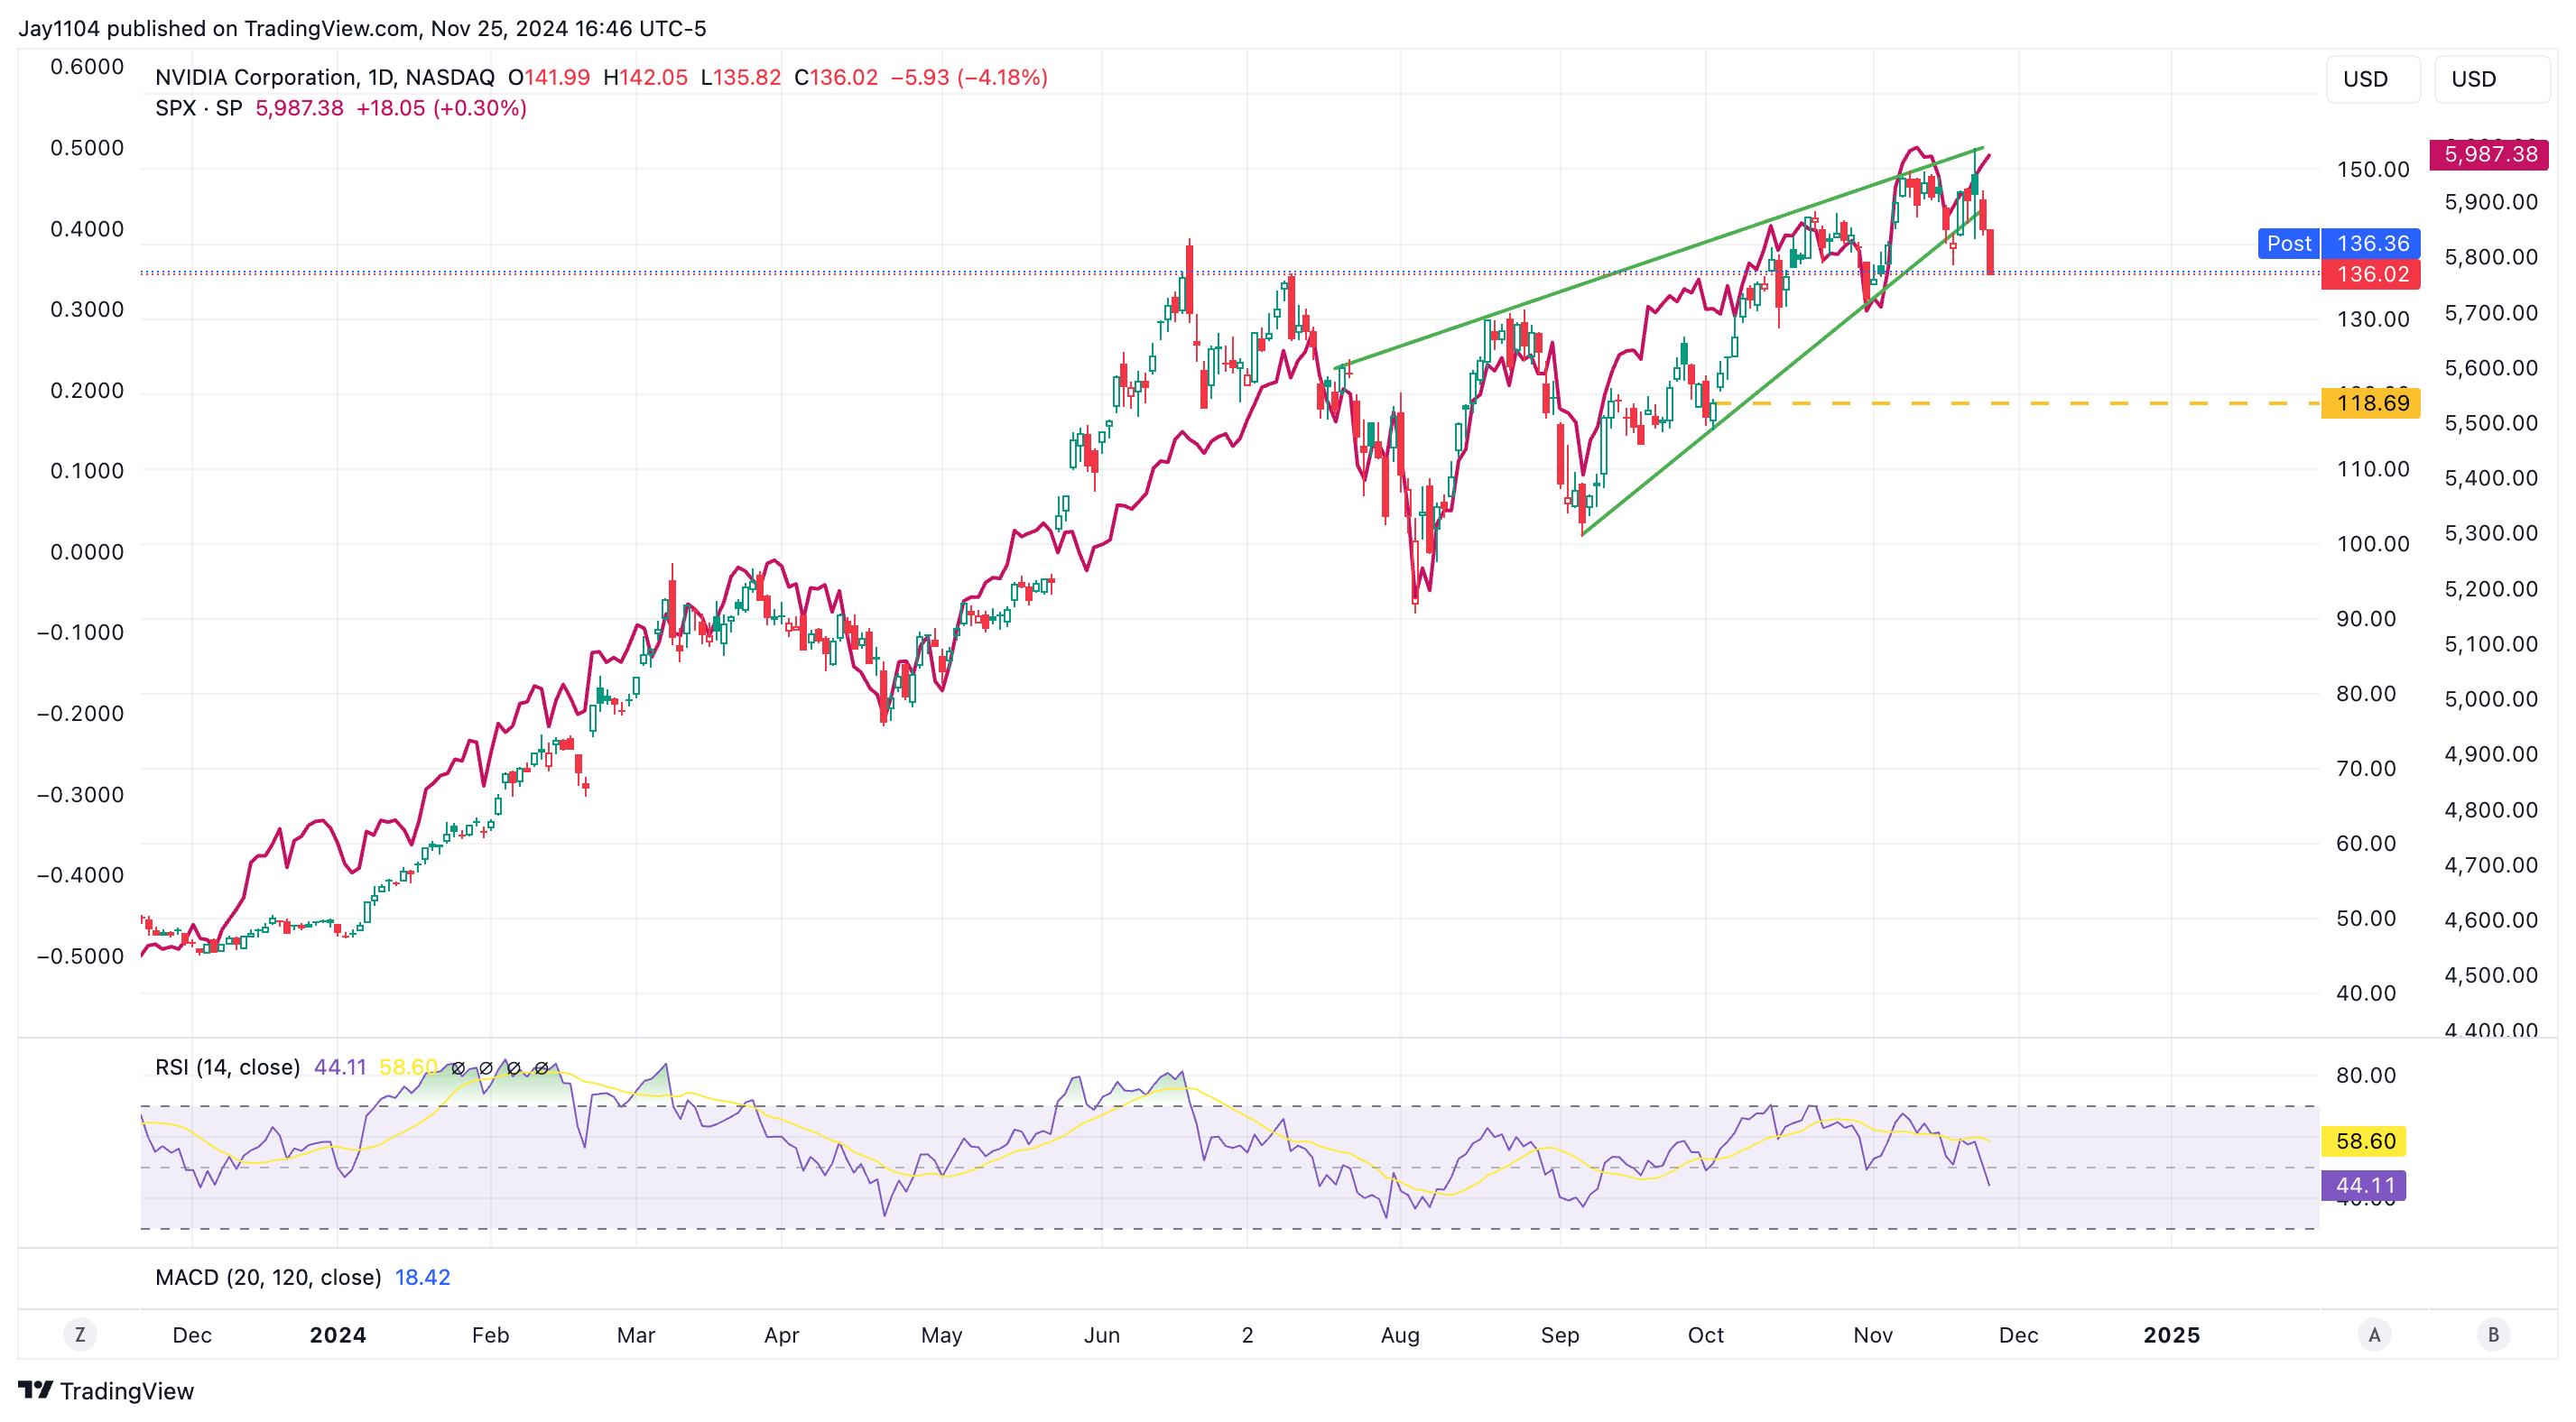Select the SPX · SP comparison legend
The height and width of the screenshot is (1422, 2576).
[199, 108]
